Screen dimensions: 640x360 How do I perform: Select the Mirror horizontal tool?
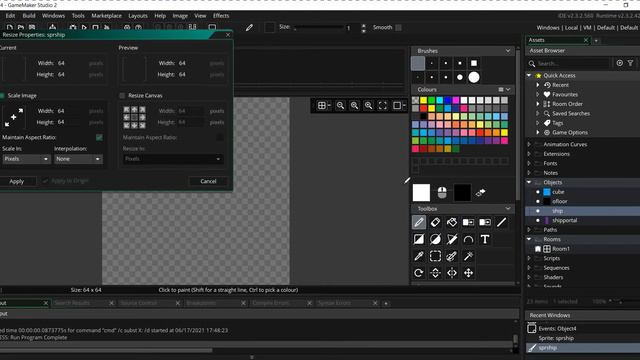(452, 273)
